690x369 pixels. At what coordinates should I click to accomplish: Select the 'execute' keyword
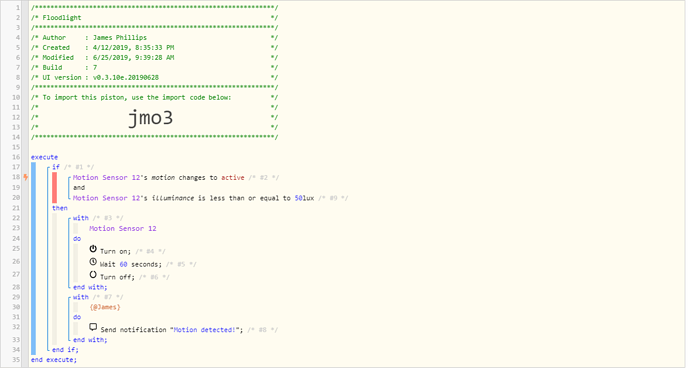(44, 157)
